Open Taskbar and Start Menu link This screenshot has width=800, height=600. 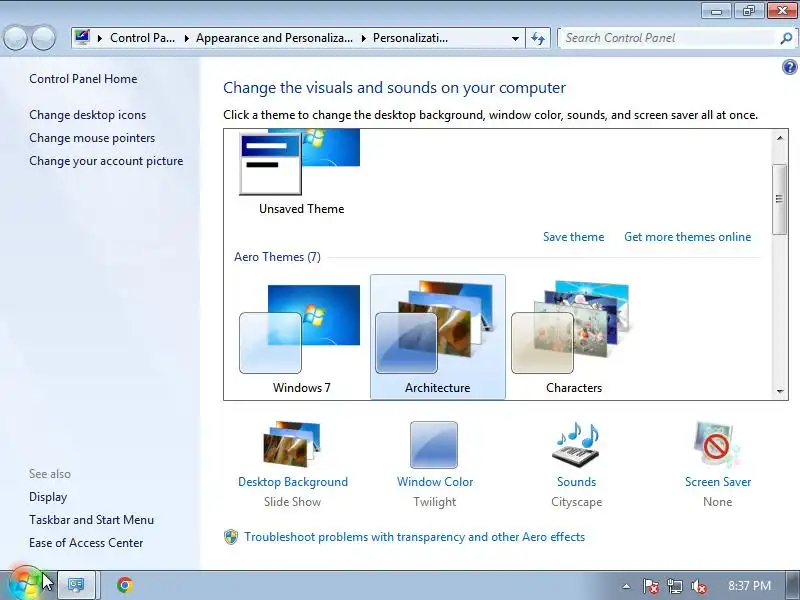point(91,519)
